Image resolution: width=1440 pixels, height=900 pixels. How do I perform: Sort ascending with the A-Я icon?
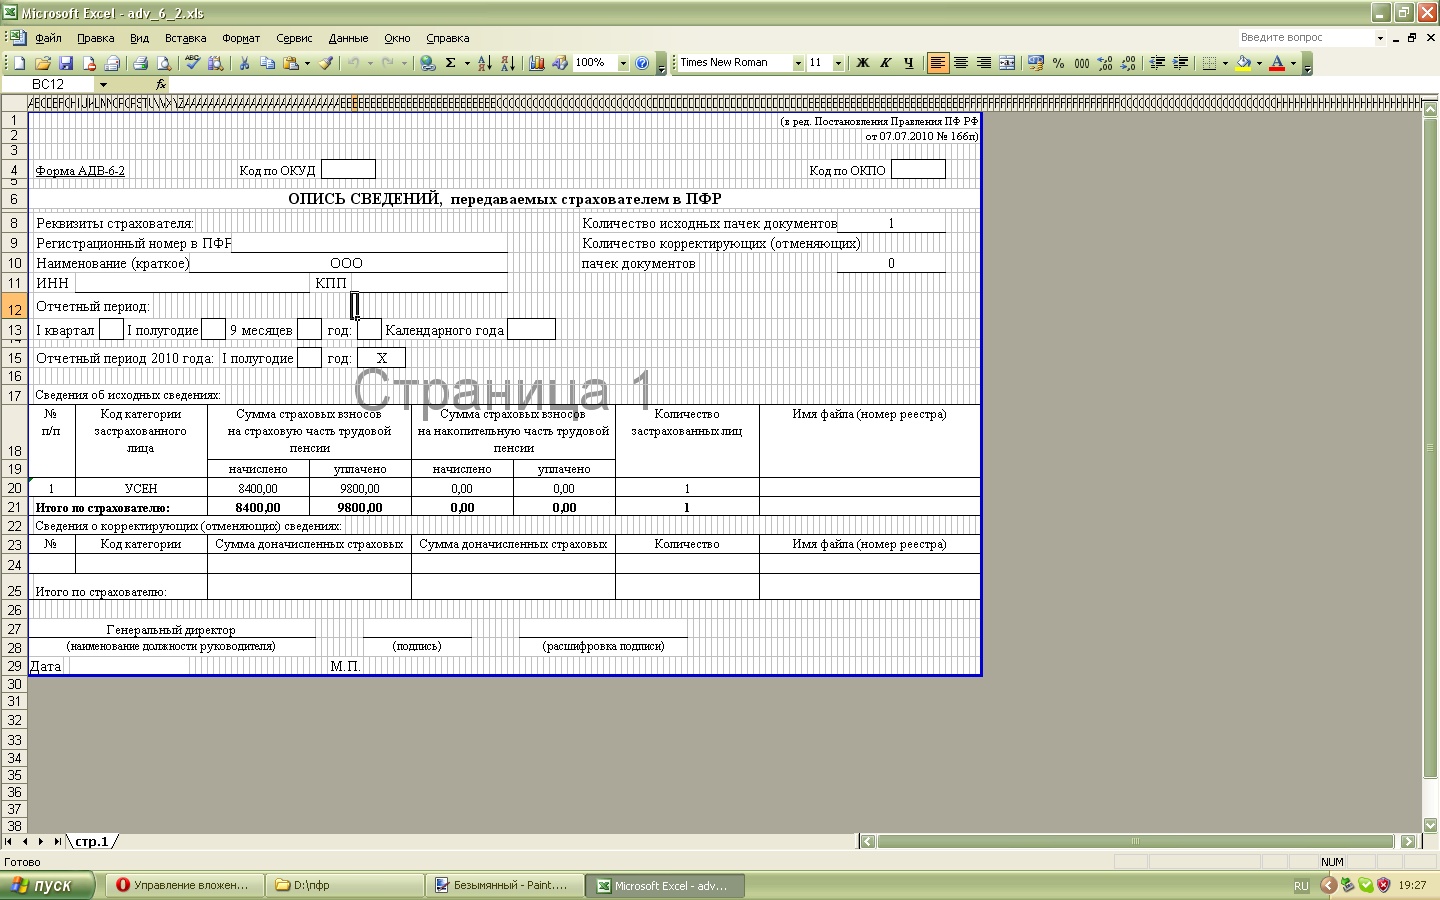(x=484, y=63)
